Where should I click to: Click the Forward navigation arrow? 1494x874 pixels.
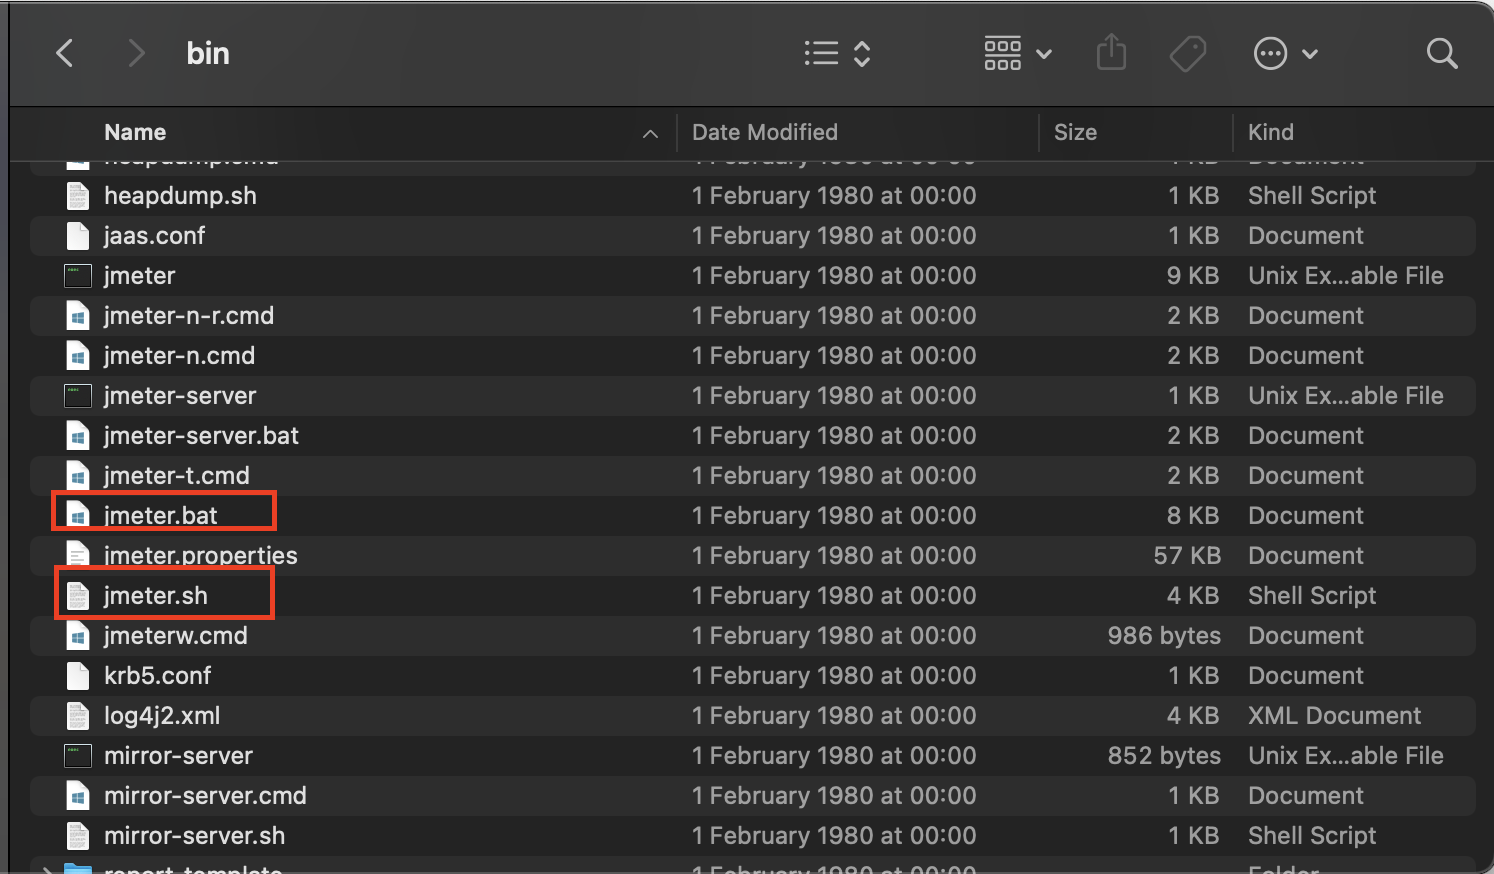point(136,53)
